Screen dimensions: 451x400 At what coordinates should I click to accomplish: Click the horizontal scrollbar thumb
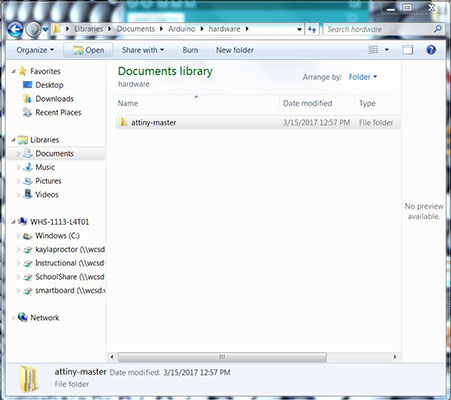222,357
